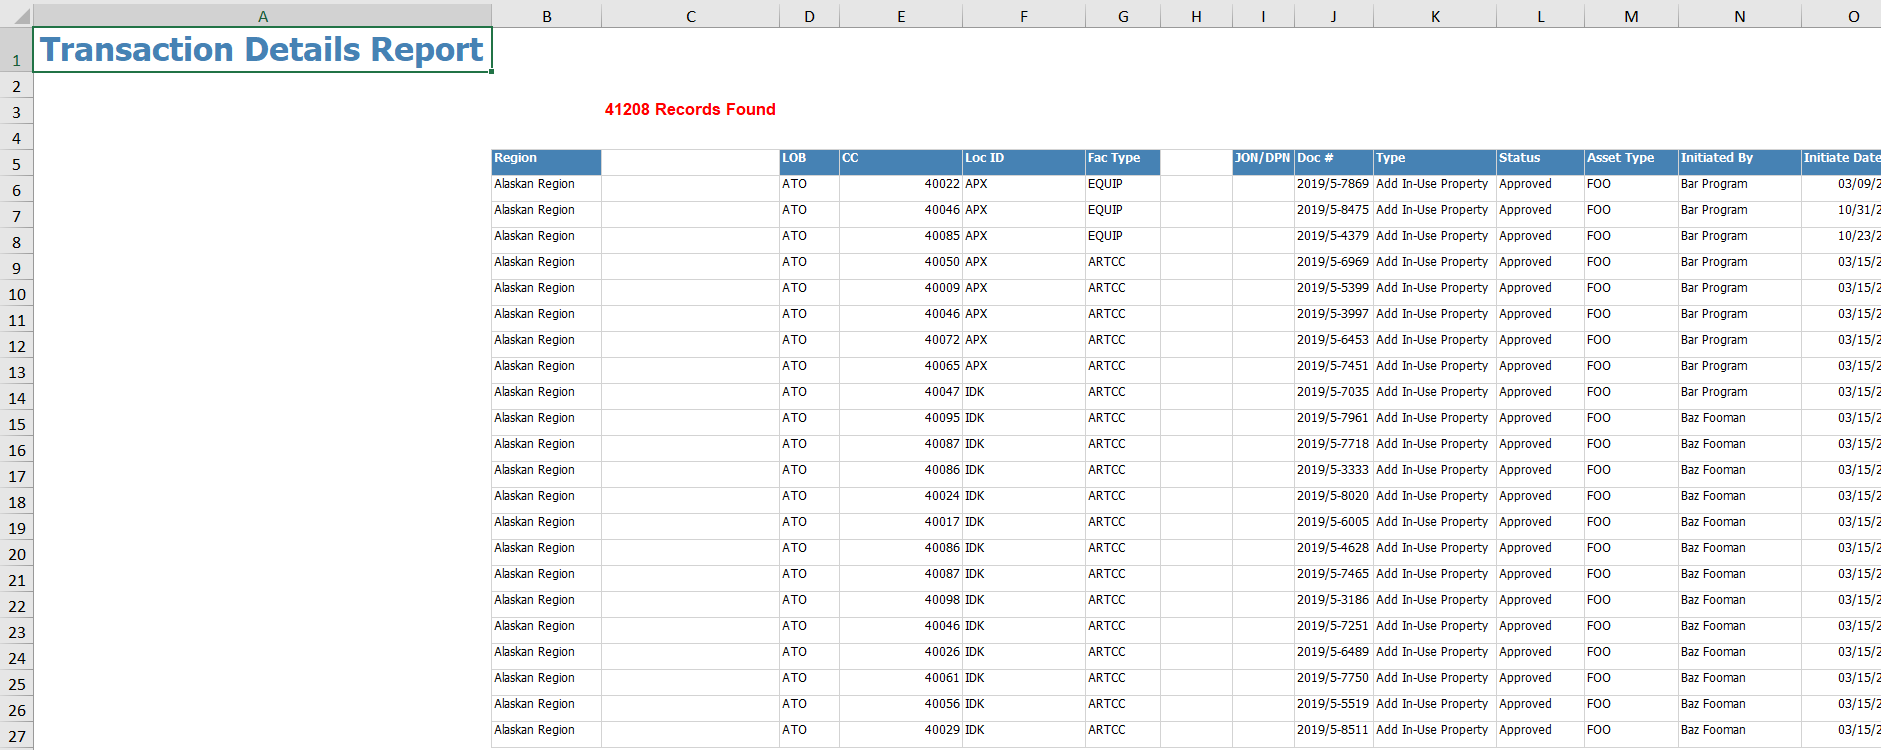Select Doc # cell 2019/5-4379
The image size is (1881, 750).
click(x=1334, y=240)
